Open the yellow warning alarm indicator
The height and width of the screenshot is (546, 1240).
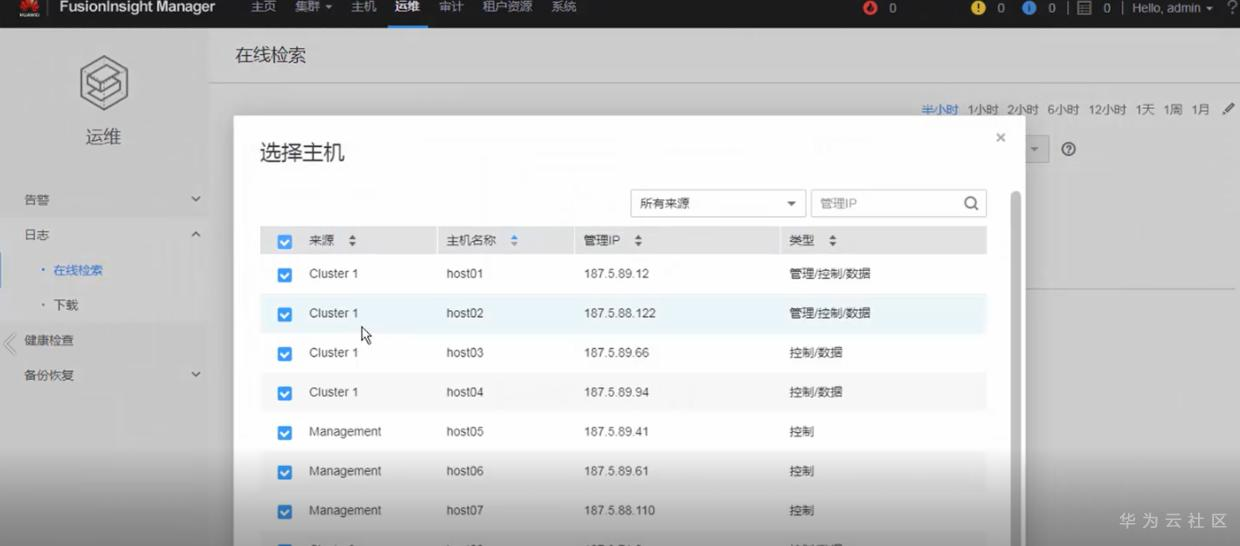pos(978,8)
